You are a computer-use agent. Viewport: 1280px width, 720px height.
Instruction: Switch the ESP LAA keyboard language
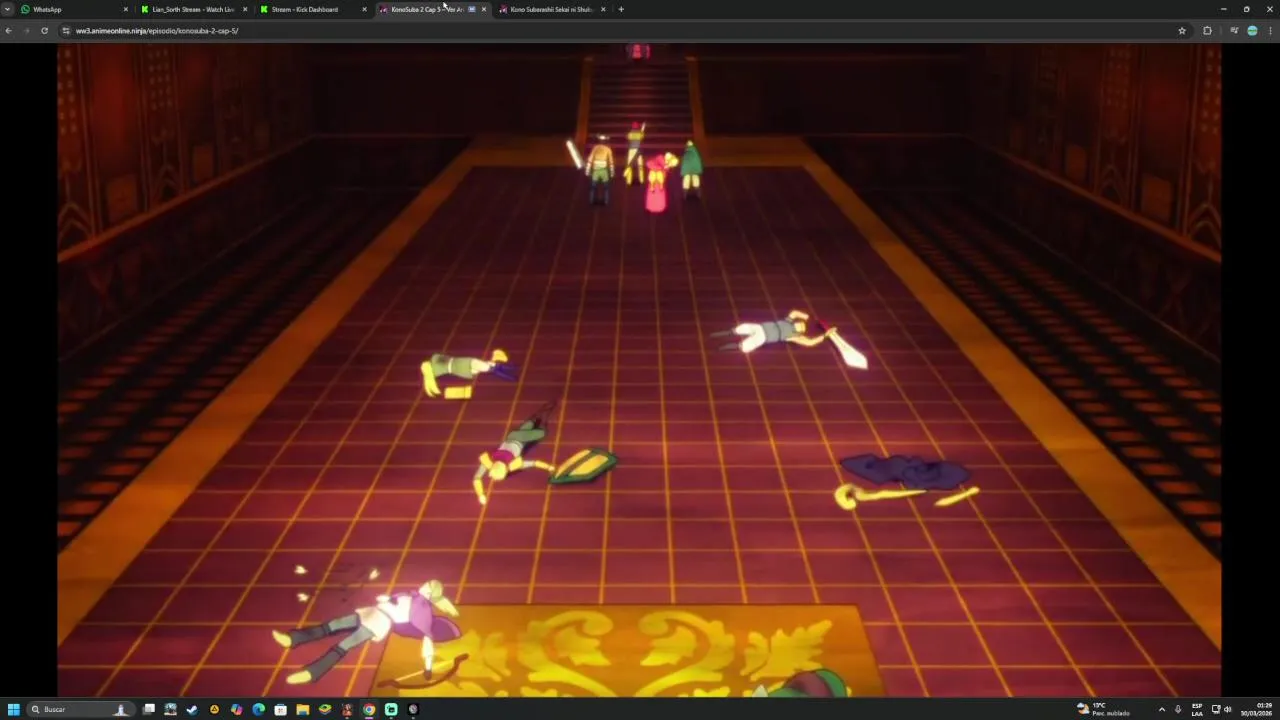point(1197,709)
